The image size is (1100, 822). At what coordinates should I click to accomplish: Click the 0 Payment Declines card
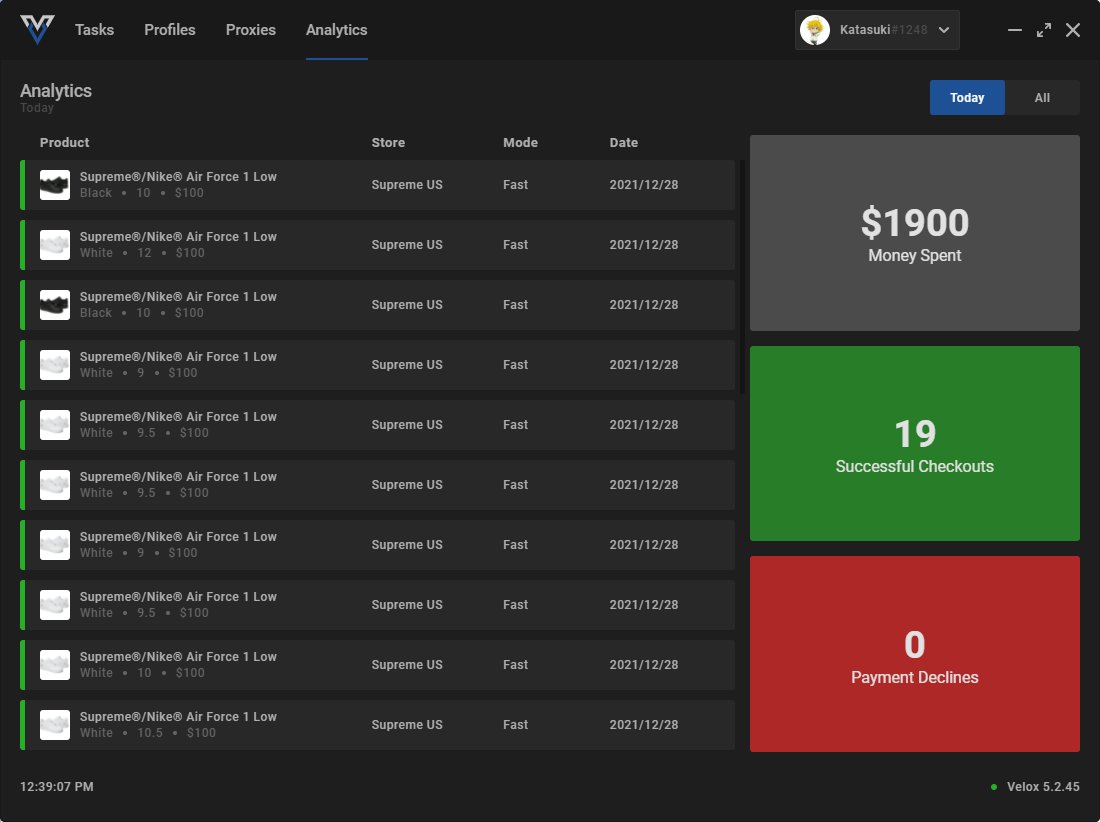point(914,654)
